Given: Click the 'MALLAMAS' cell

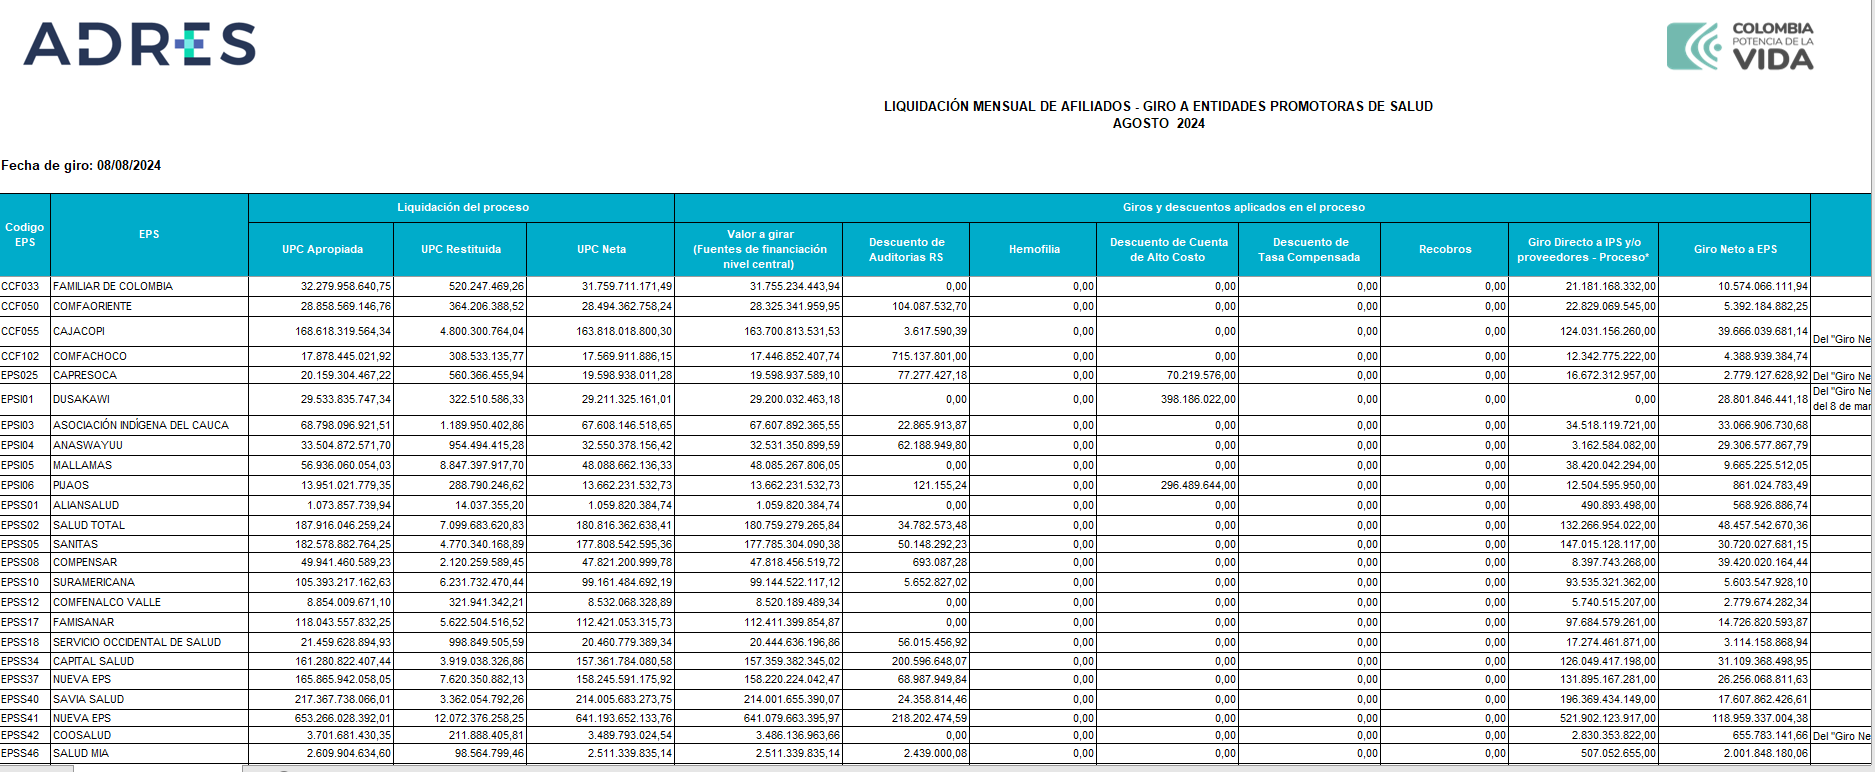Looking at the screenshot, I should click(x=149, y=465).
